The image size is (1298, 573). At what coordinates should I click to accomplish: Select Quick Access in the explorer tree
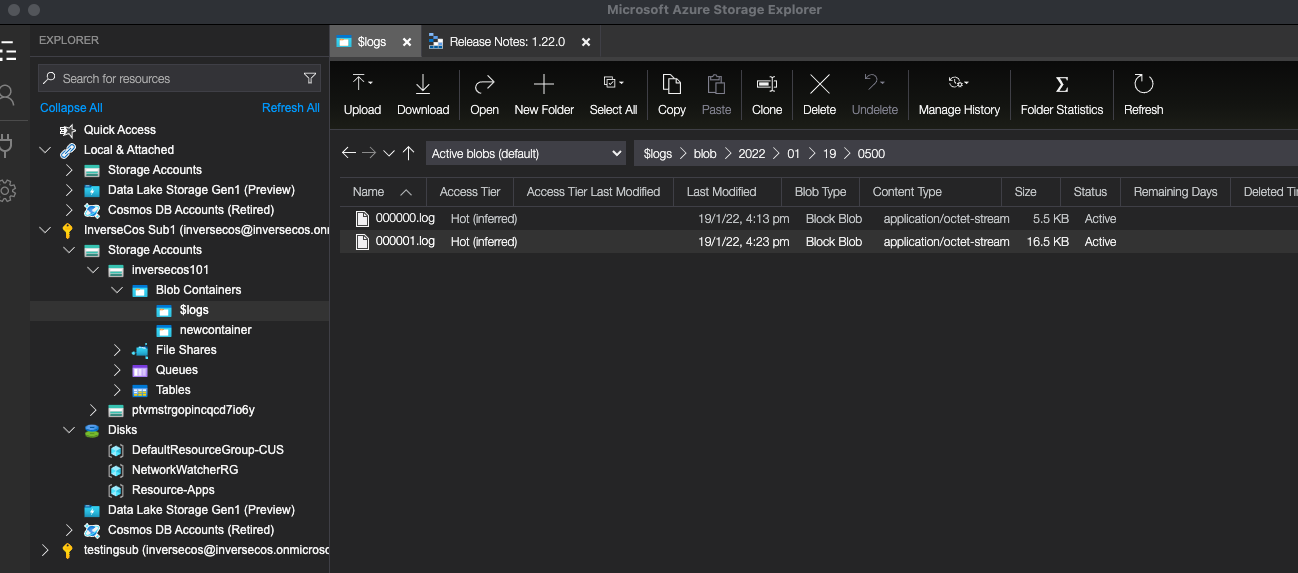[120, 130]
